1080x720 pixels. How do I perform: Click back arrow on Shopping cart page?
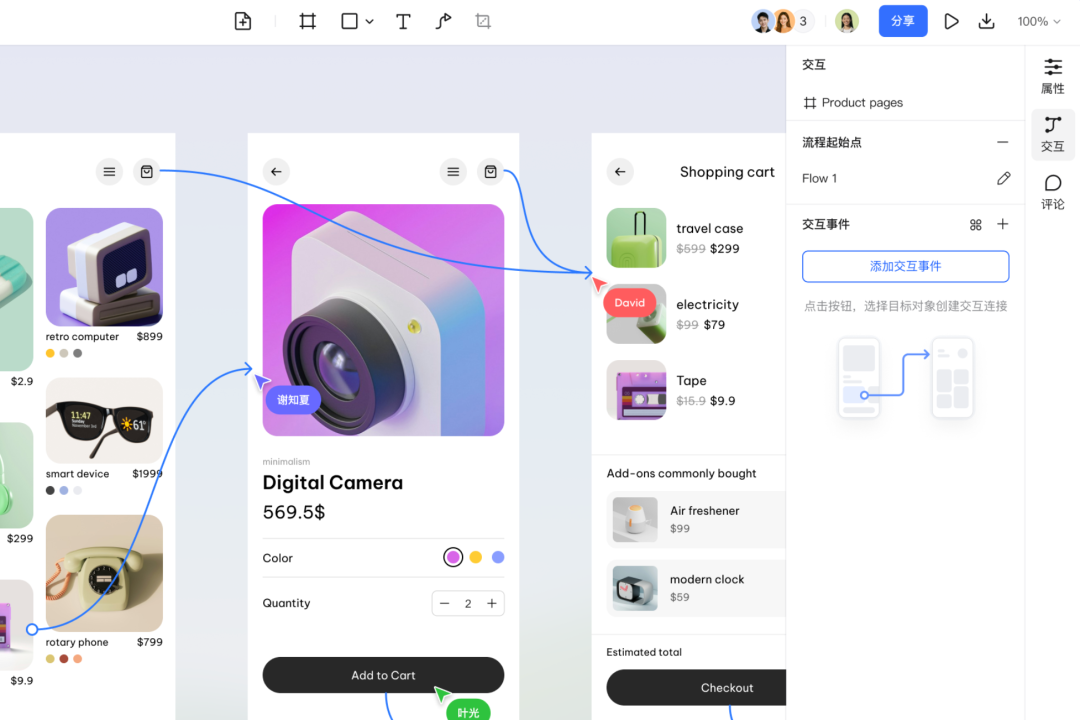pyautogui.click(x=620, y=172)
